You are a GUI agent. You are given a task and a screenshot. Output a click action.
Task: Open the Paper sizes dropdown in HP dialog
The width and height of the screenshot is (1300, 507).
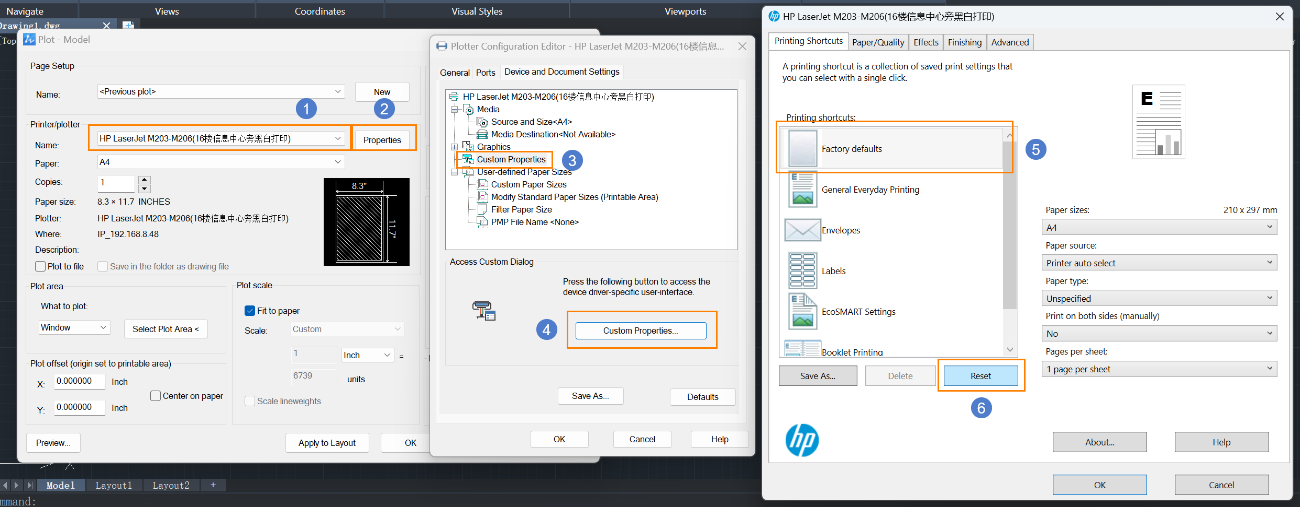pyautogui.click(x=1269, y=227)
